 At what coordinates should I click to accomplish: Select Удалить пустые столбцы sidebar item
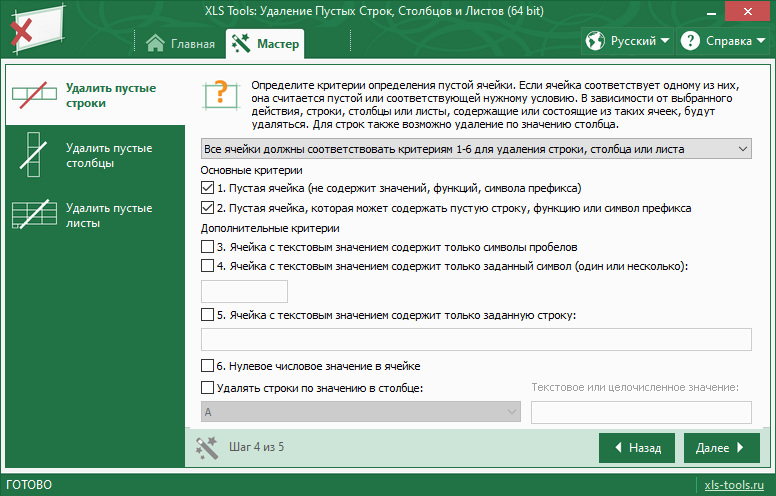[x=95, y=155]
